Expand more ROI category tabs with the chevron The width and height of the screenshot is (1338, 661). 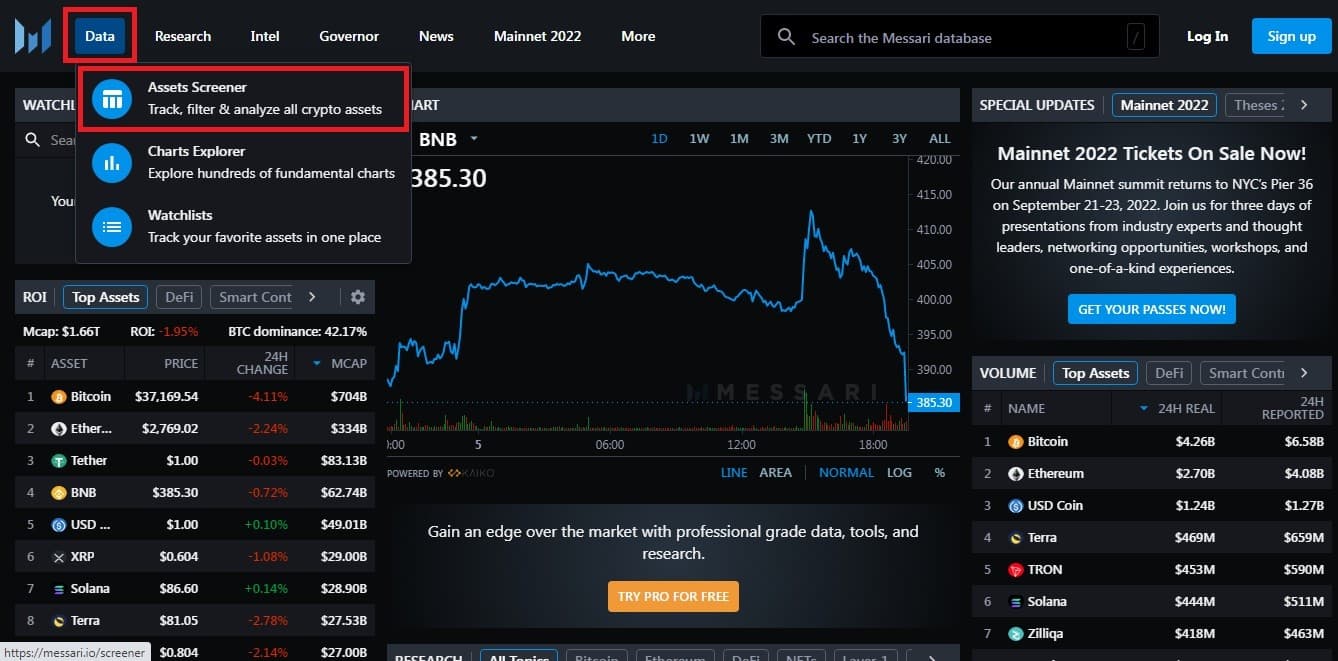[x=312, y=297]
